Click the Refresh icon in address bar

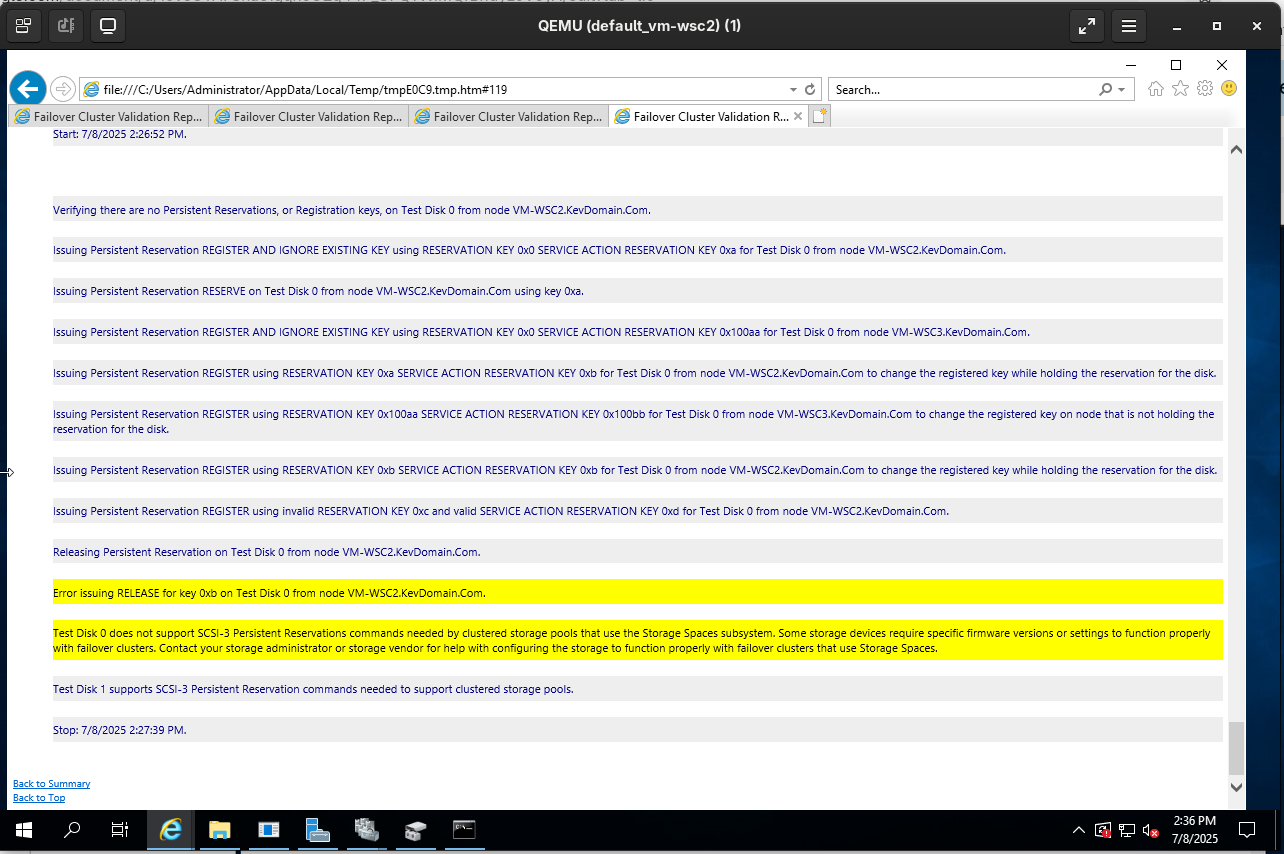pyautogui.click(x=810, y=89)
